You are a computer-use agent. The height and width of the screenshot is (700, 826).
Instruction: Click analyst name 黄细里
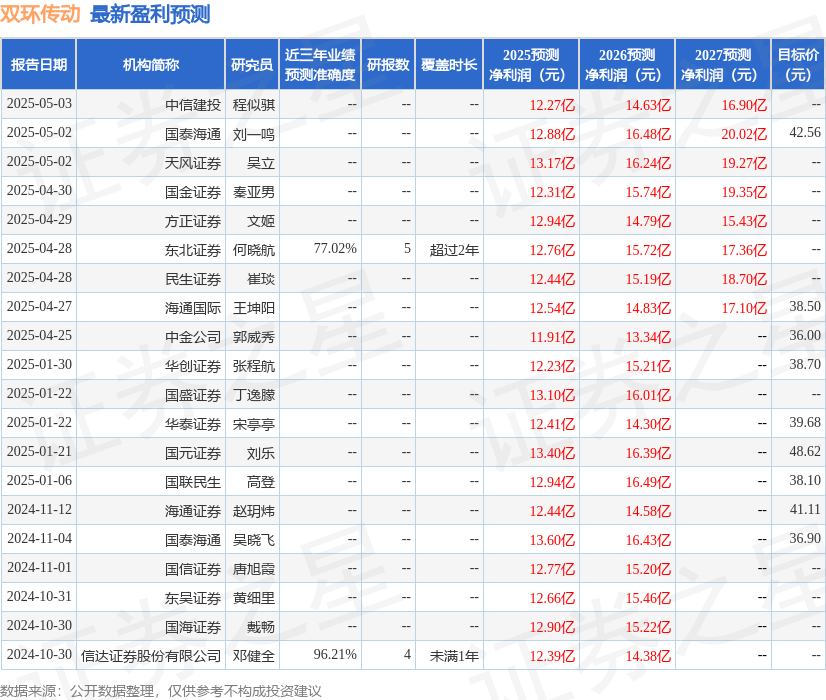tap(254, 597)
